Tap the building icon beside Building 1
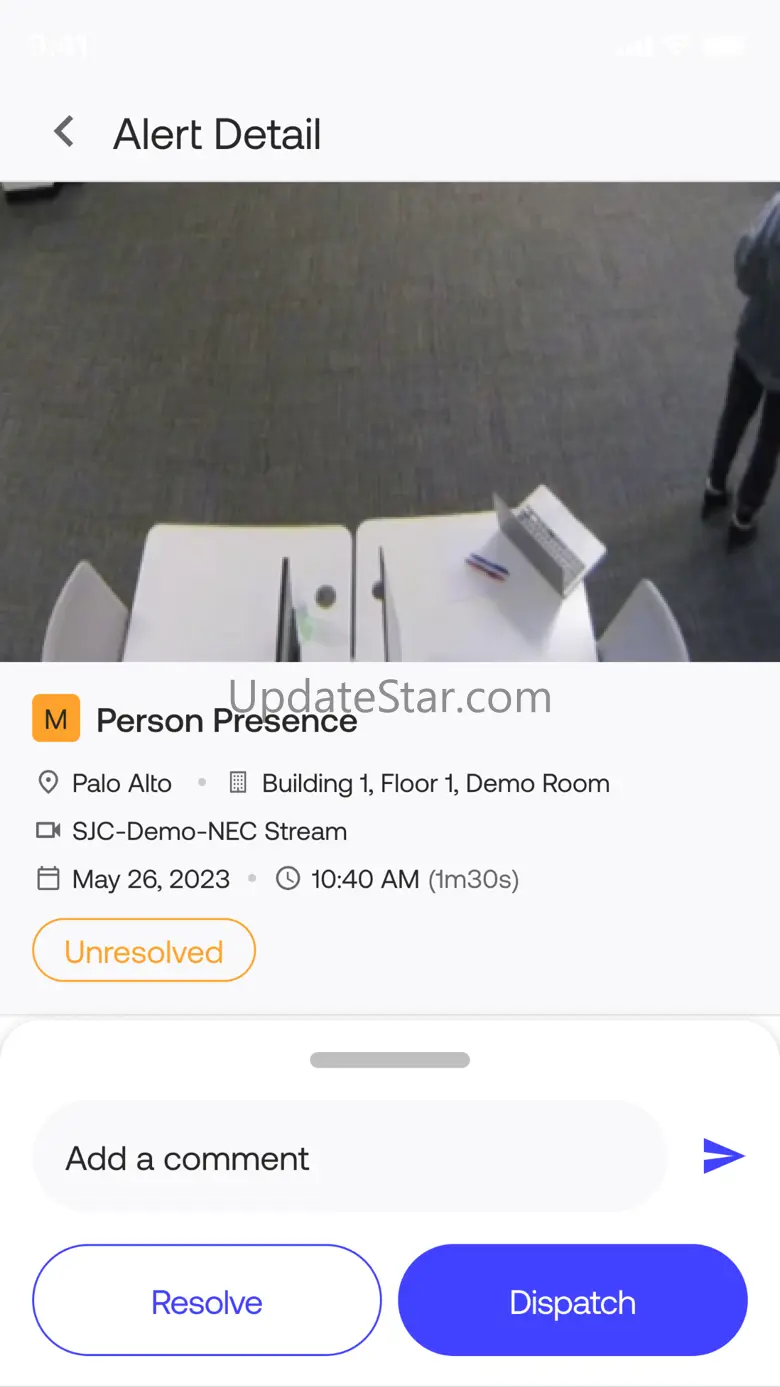The height and width of the screenshot is (1387, 780). click(x=238, y=782)
